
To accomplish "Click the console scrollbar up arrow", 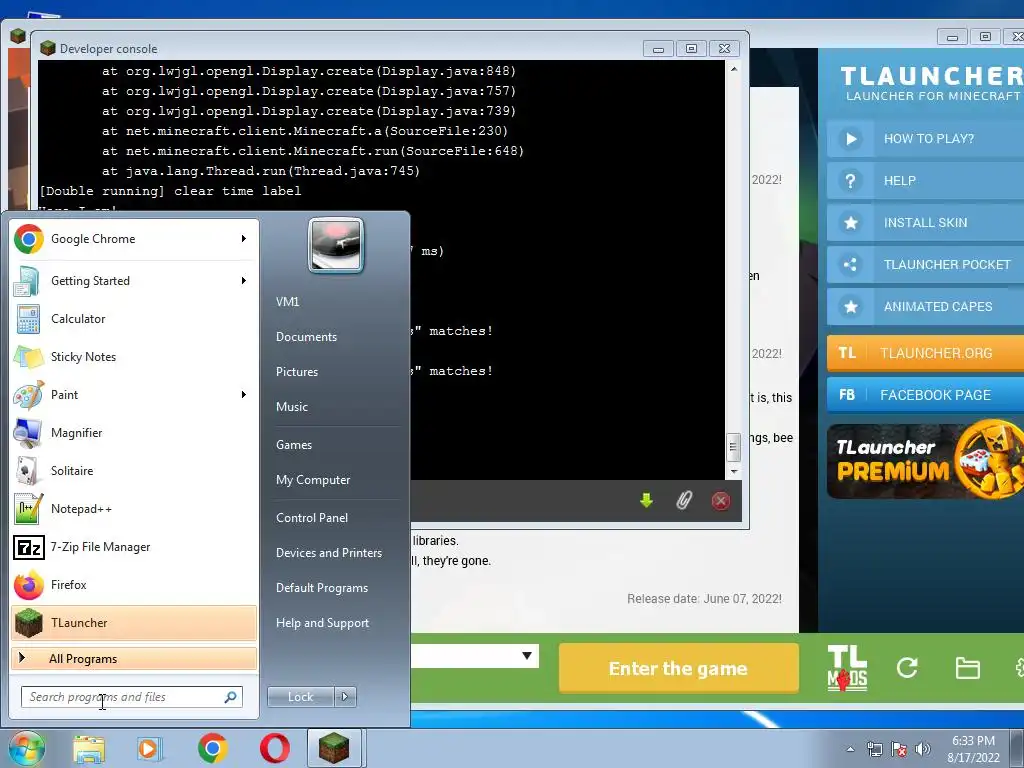I will [733, 69].
